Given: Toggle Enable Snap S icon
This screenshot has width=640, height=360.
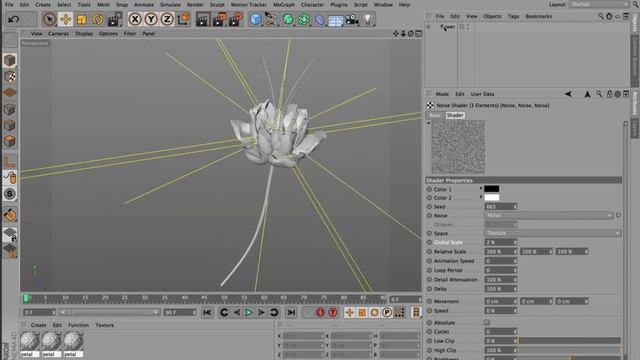Looking at the screenshot, I should 10,194.
